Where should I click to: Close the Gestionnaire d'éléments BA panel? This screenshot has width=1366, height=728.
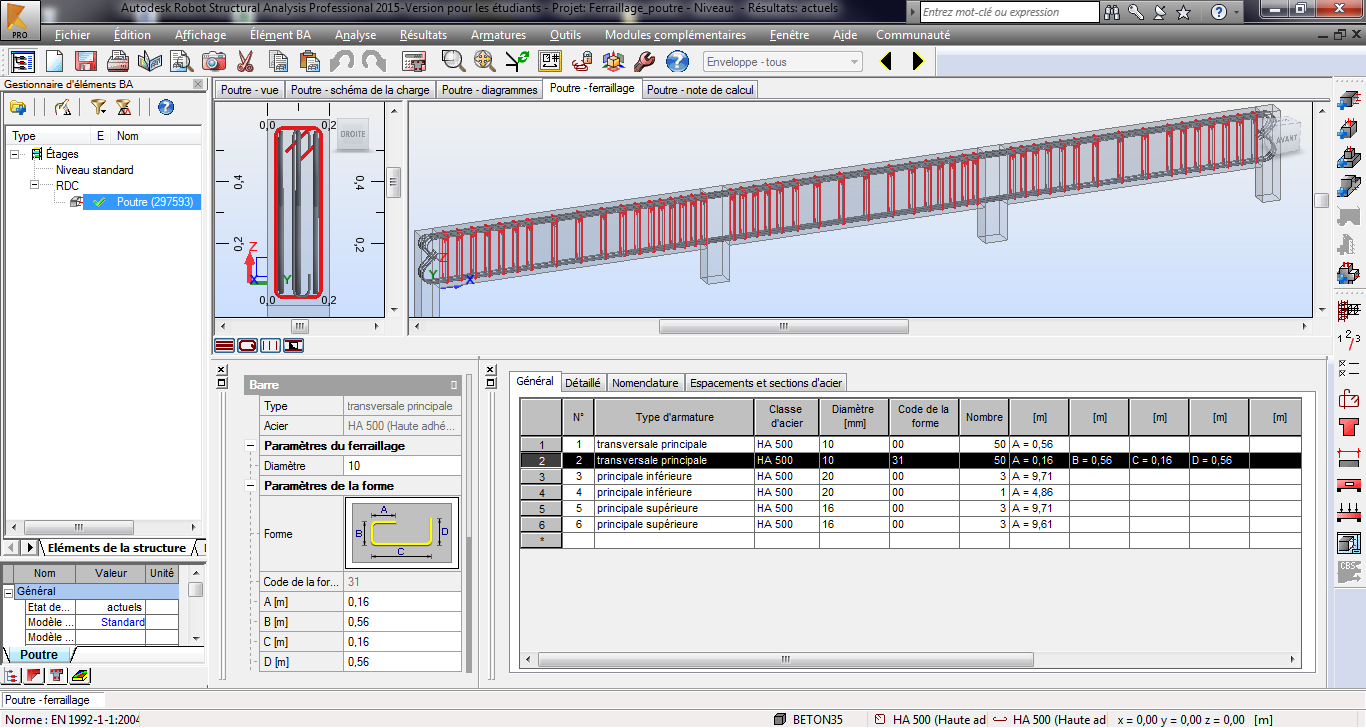point(197,84)
